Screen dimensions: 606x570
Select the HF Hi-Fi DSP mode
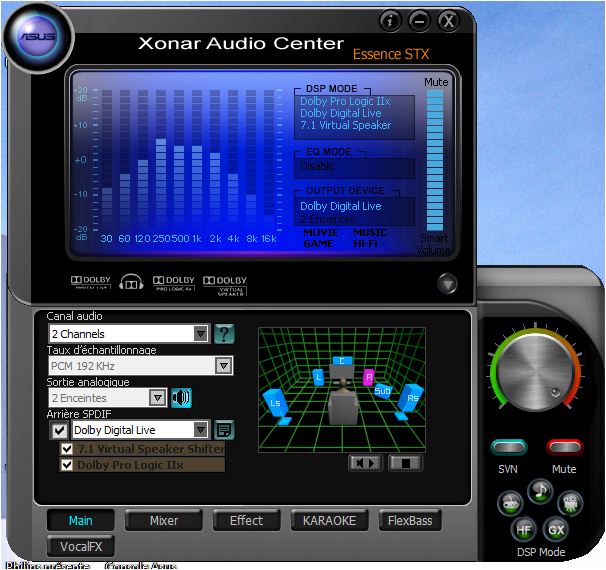[524, 529]
